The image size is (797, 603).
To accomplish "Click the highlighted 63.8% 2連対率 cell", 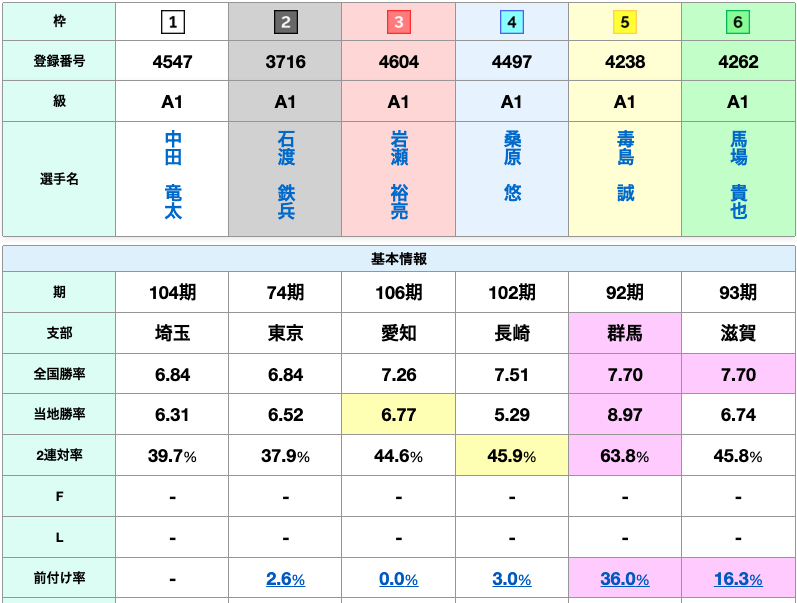I will [x=625, y=456].
